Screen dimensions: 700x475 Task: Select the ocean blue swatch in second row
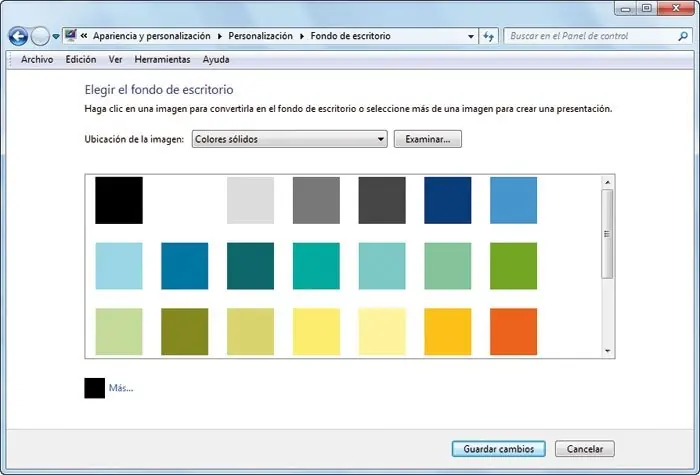coord(184,266)
